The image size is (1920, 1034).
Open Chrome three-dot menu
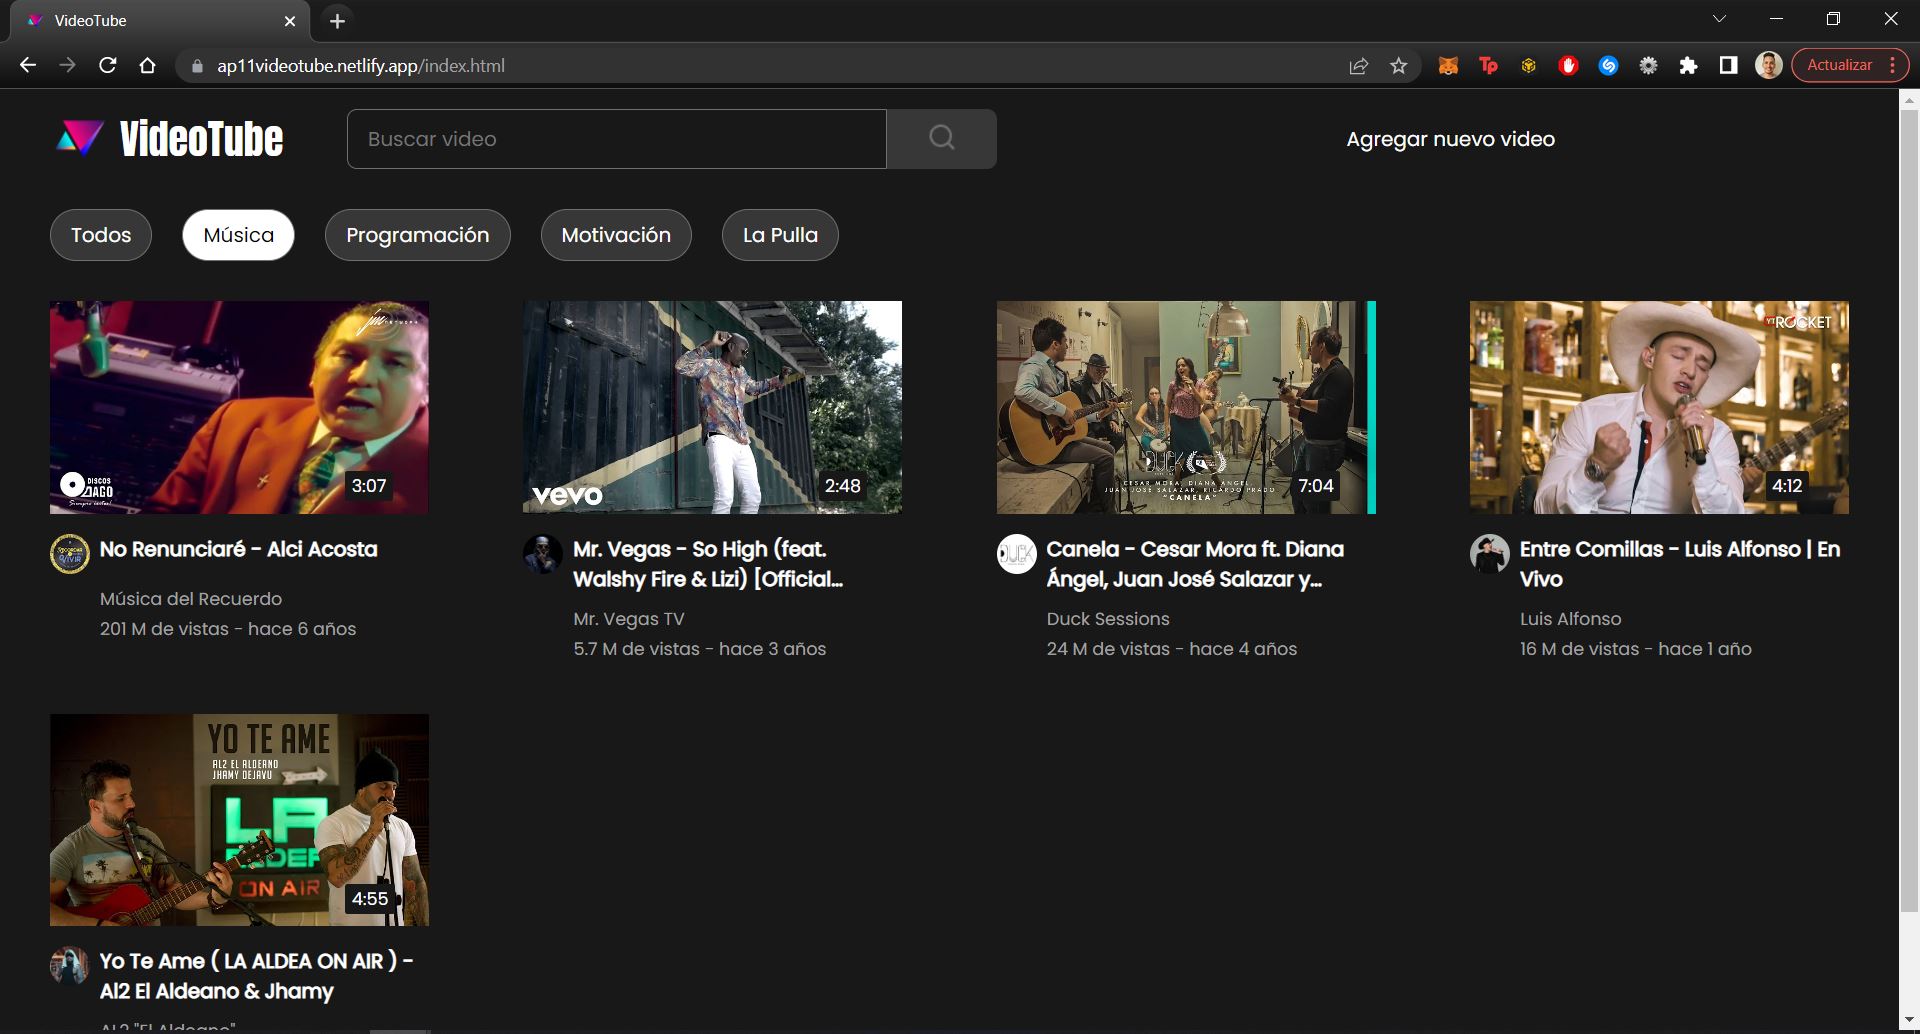pos(1893,65)
